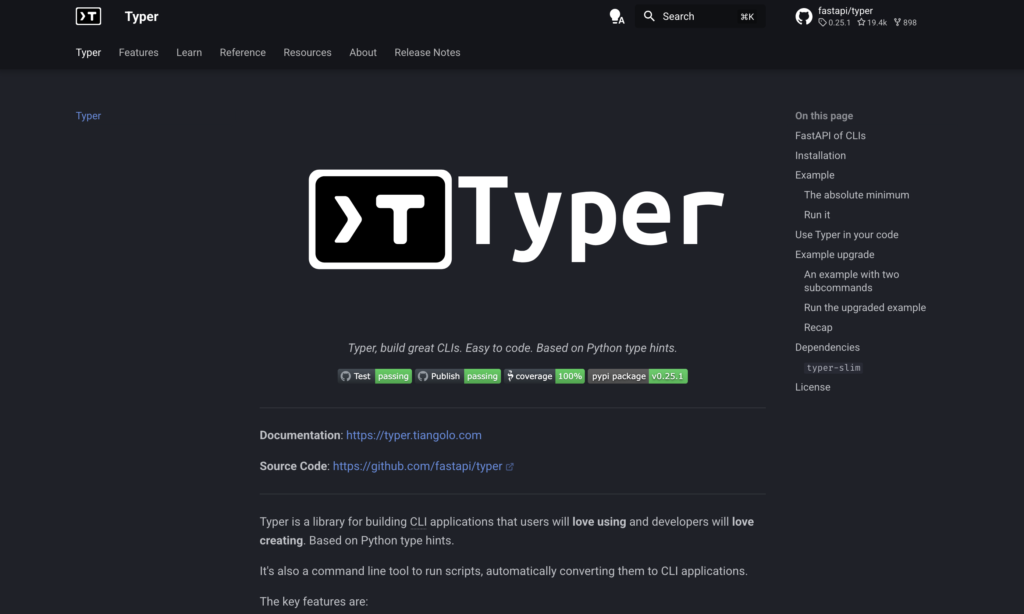The image size is (1024, 614).
Task: Click the Publish passing badge
Action: click(x=458, y=376)
